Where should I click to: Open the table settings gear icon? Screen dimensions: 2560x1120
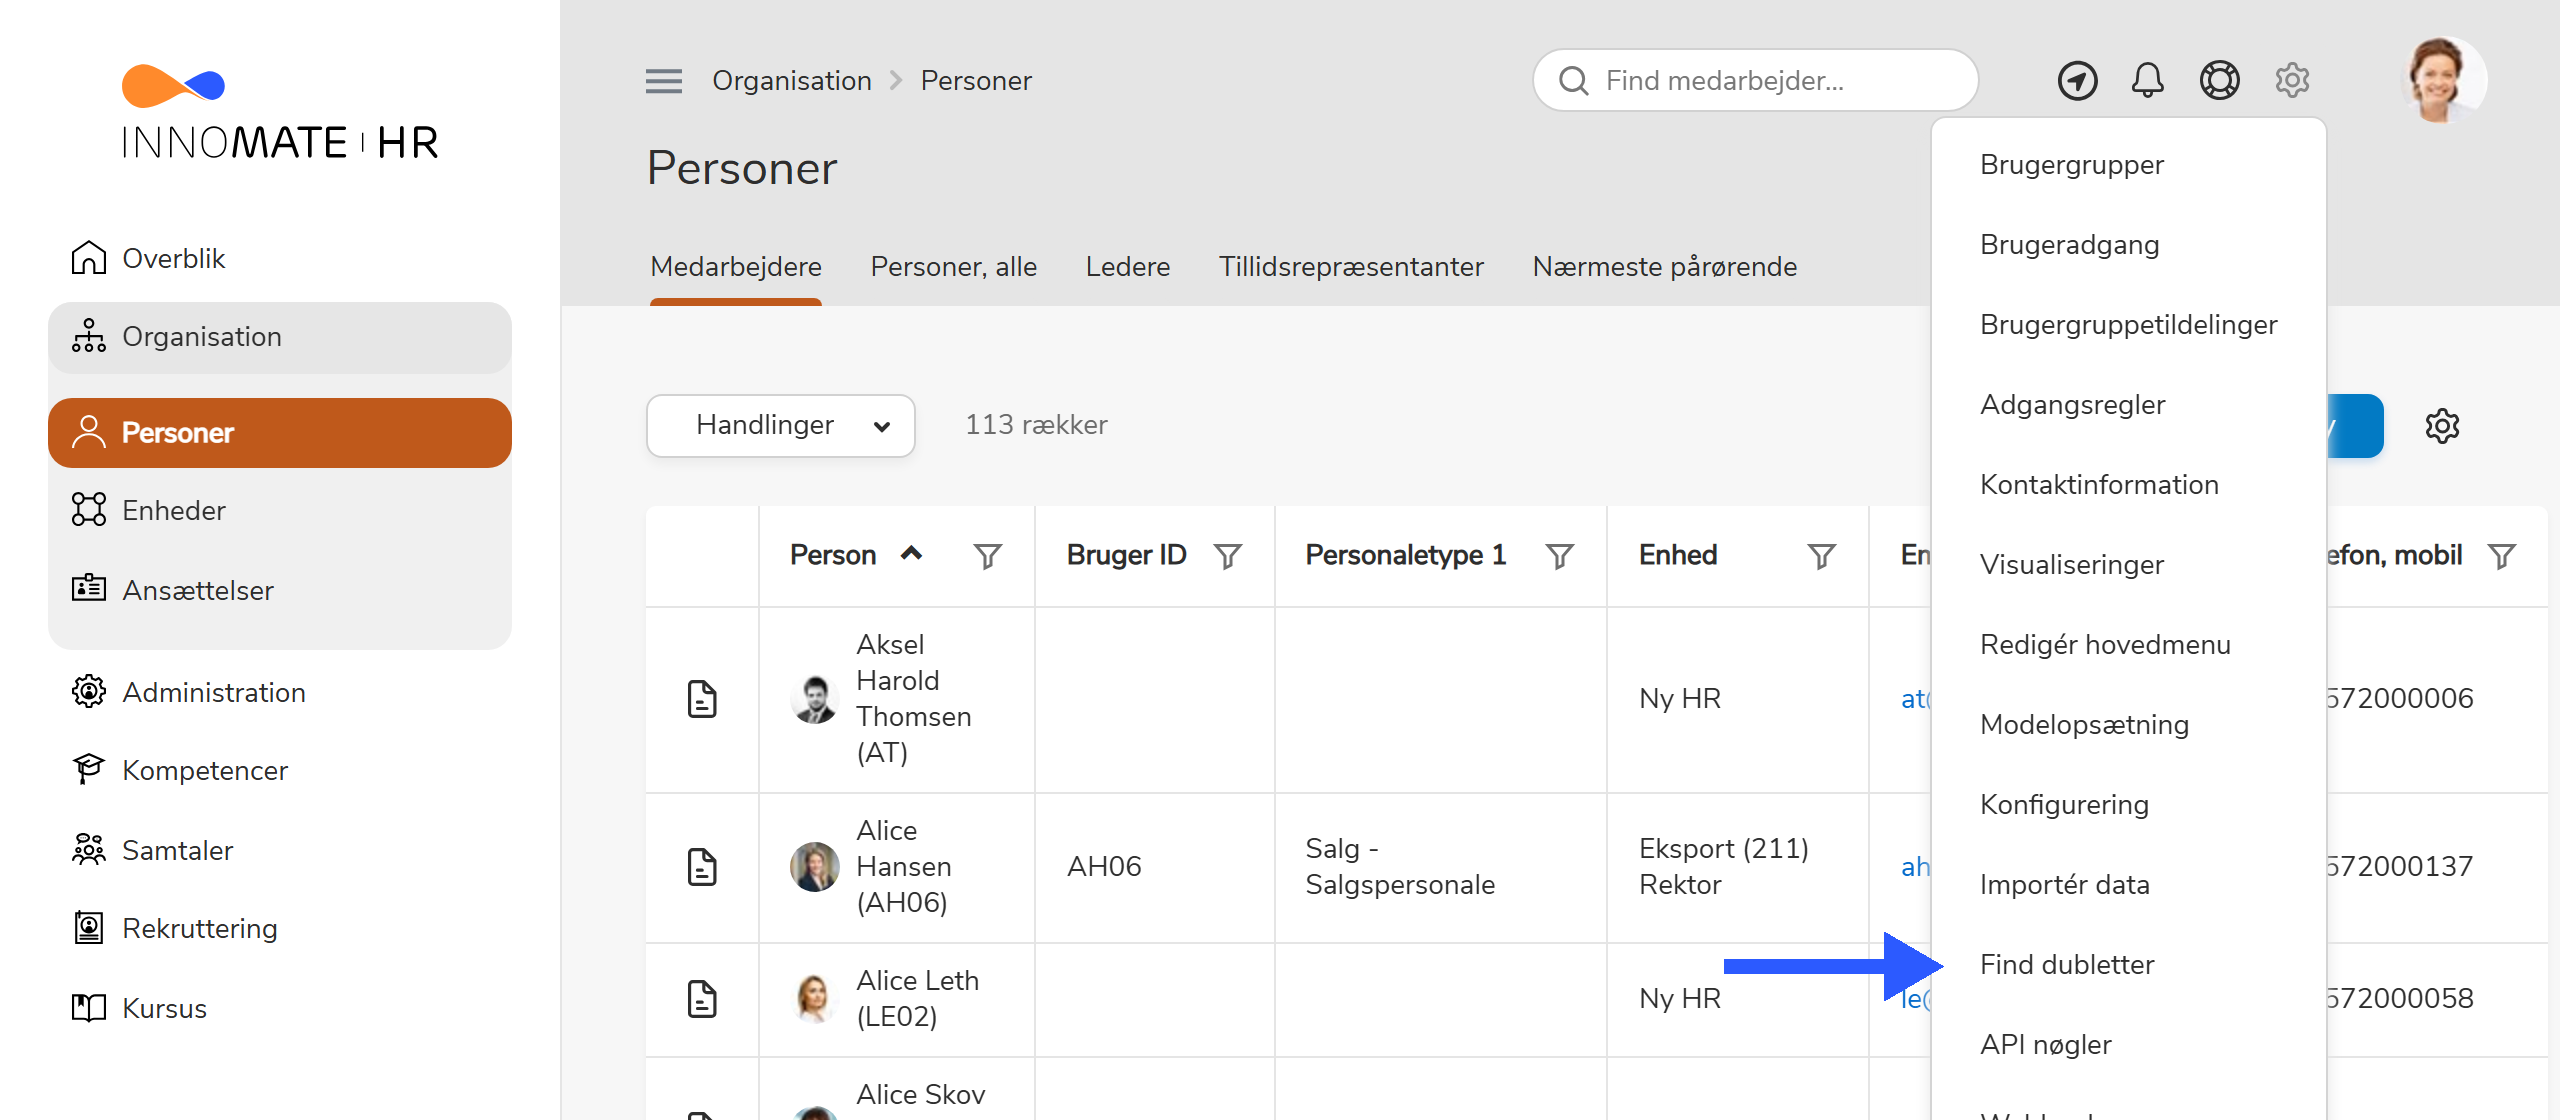tap(2442, 426)
